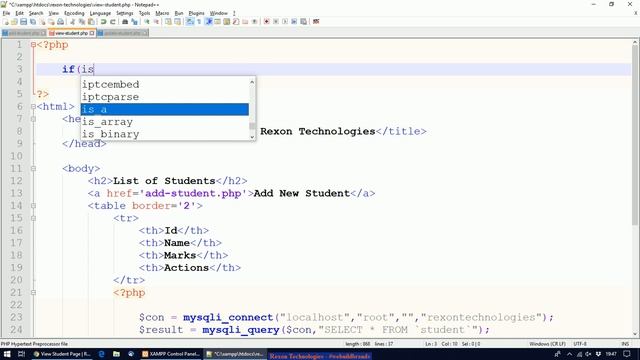Screen dimensions: 640x360
Task: Click the Zoom Out toolbar icon
Action: [156, 22]
